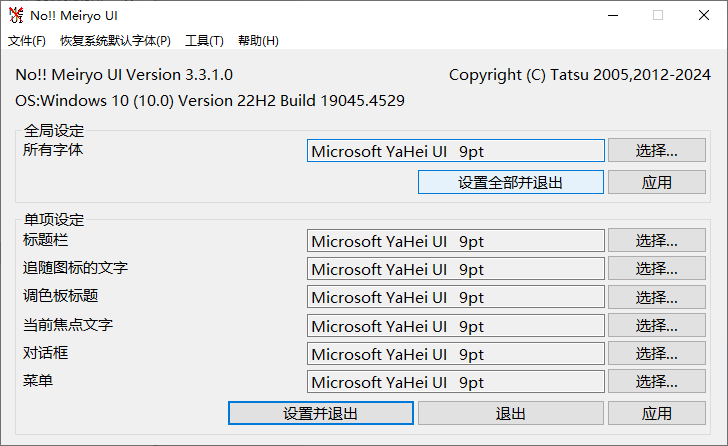Click the 所有字体 font name field
Image resolution: width=728 pixels, height=446 pixels.
[x=455, y=151]
